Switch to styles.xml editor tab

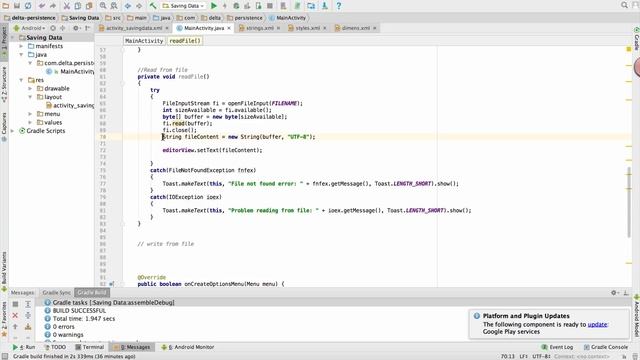(307, 28)
